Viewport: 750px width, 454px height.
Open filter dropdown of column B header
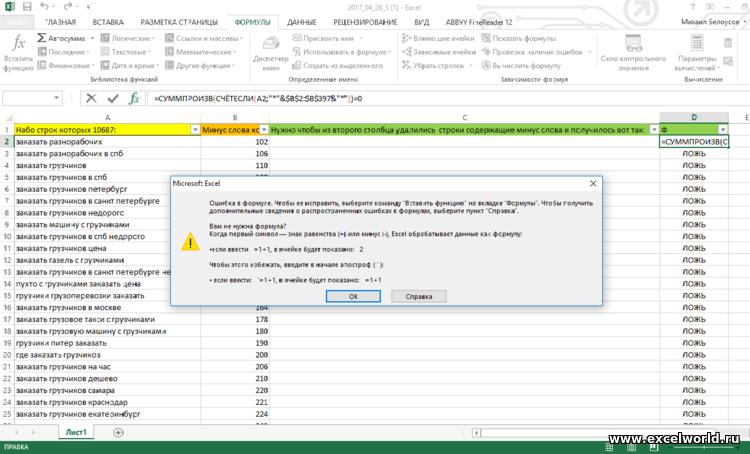tap(264, 130)
